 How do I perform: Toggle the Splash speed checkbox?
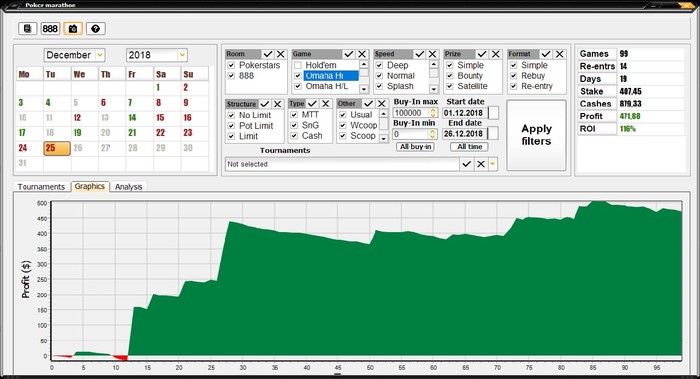tap(379, 86)
